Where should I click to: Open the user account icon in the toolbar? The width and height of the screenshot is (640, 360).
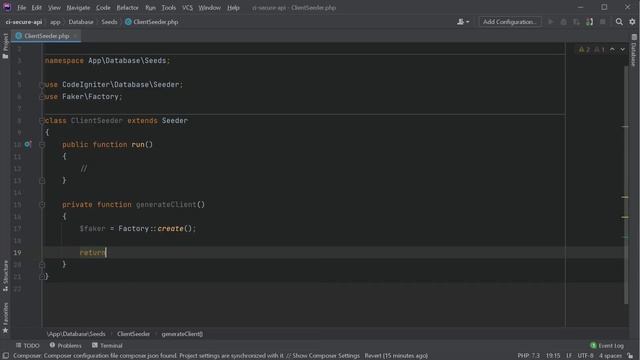point(463,22)
